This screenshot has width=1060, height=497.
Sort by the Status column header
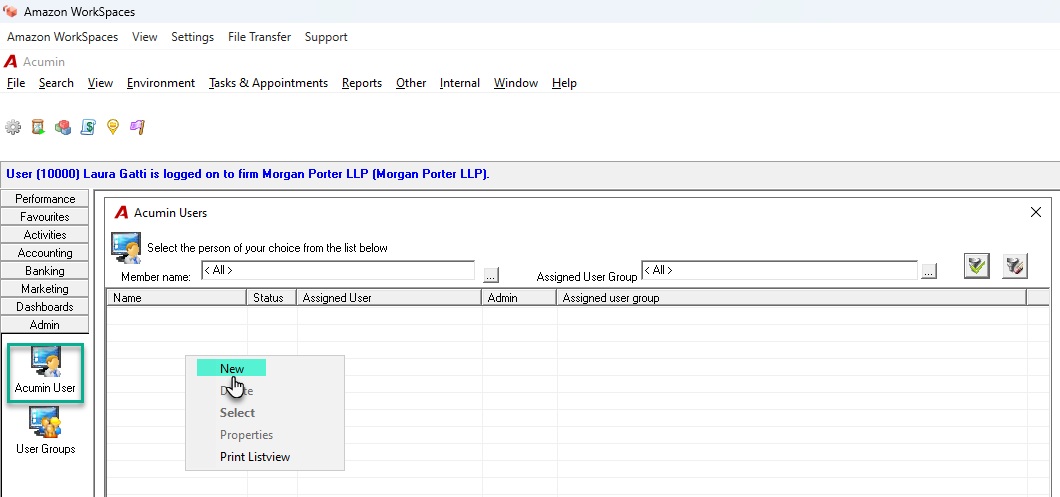click(272, 298)
